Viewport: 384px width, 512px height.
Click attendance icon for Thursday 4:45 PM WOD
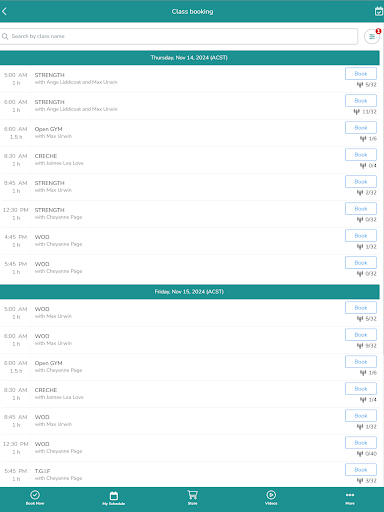coord(360,247)
